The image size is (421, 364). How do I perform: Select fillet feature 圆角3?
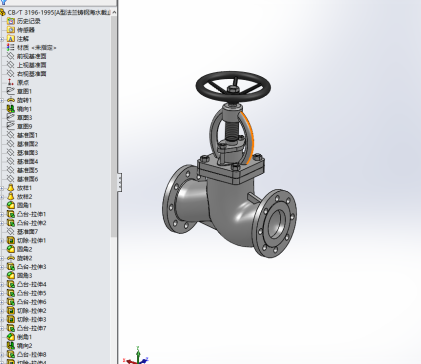coord(25,276)
